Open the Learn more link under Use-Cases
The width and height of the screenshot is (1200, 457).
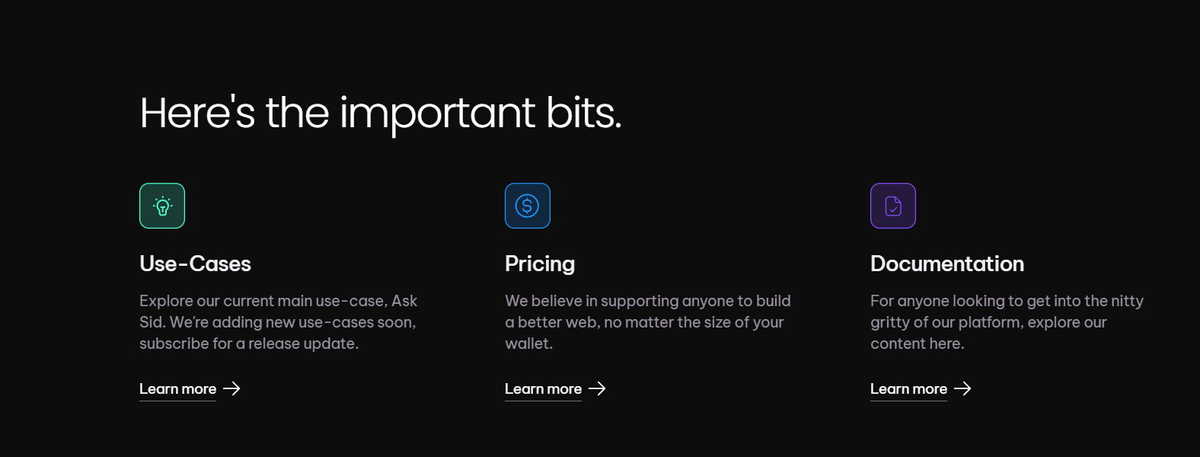tap(177, 389)
